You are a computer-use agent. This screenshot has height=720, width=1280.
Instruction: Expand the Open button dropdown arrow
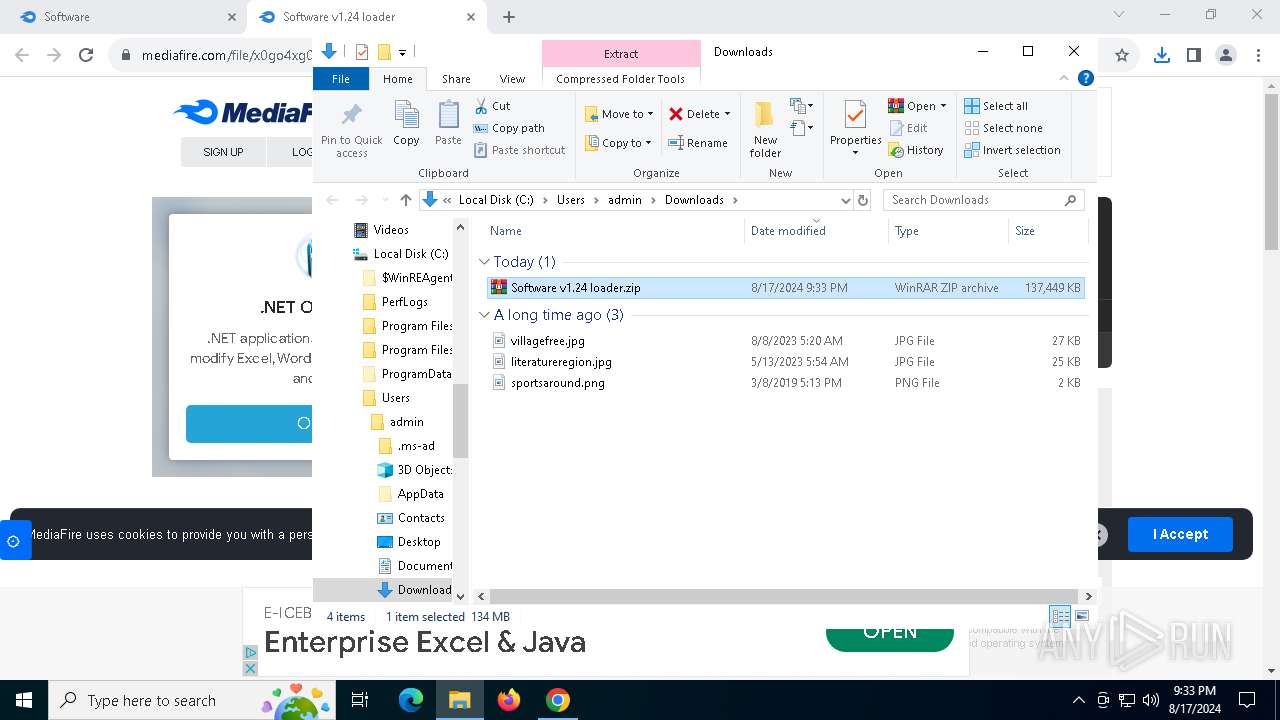click(x=943, y=106)
